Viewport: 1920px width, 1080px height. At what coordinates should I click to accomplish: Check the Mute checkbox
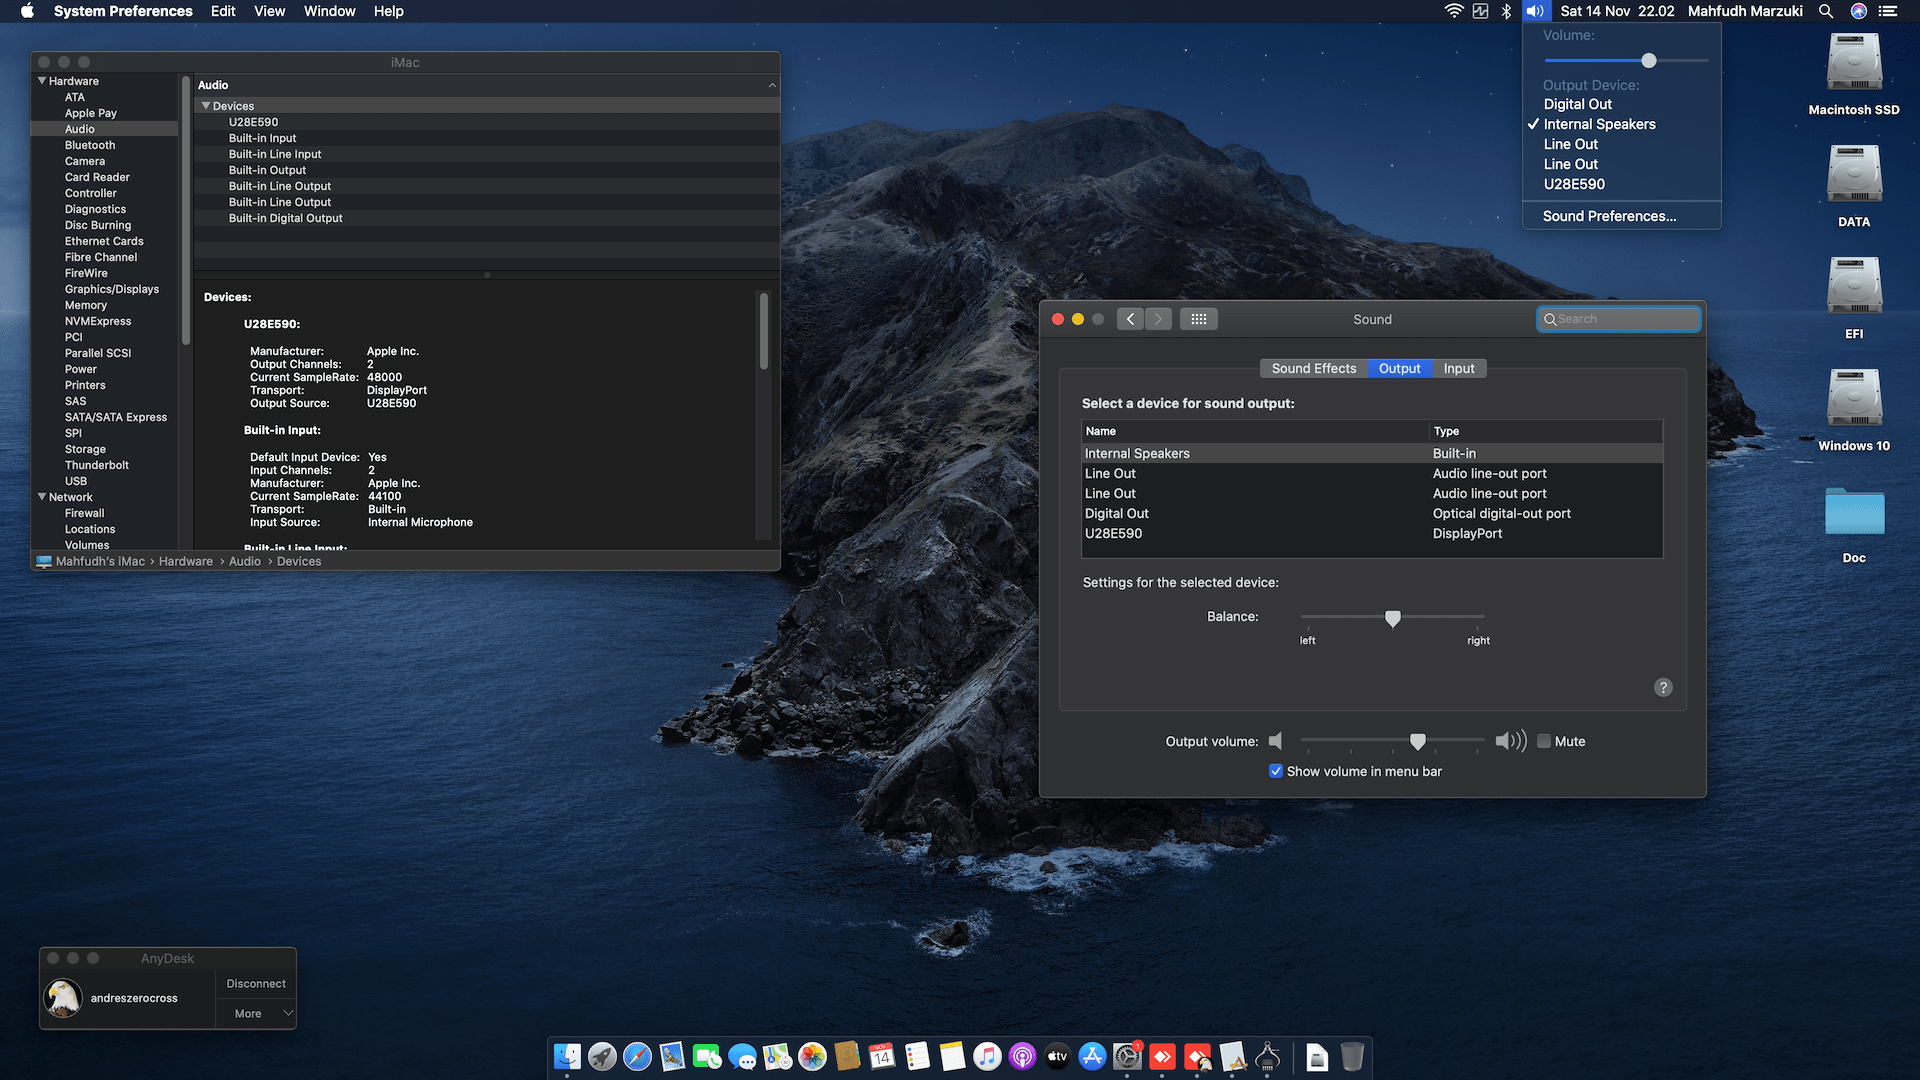pyautogui.click(x=1544, y=741)
